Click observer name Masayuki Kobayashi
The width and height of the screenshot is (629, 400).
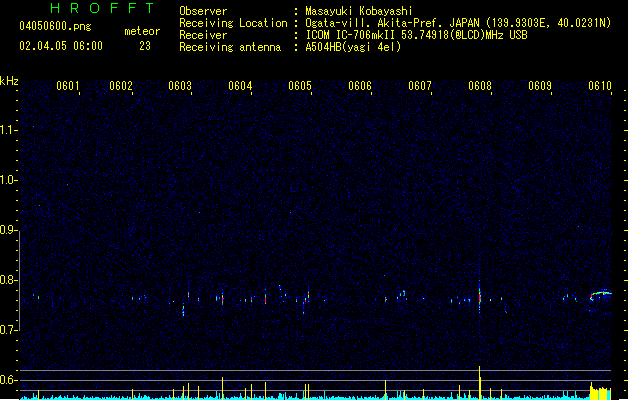click(x=359, y=11)
